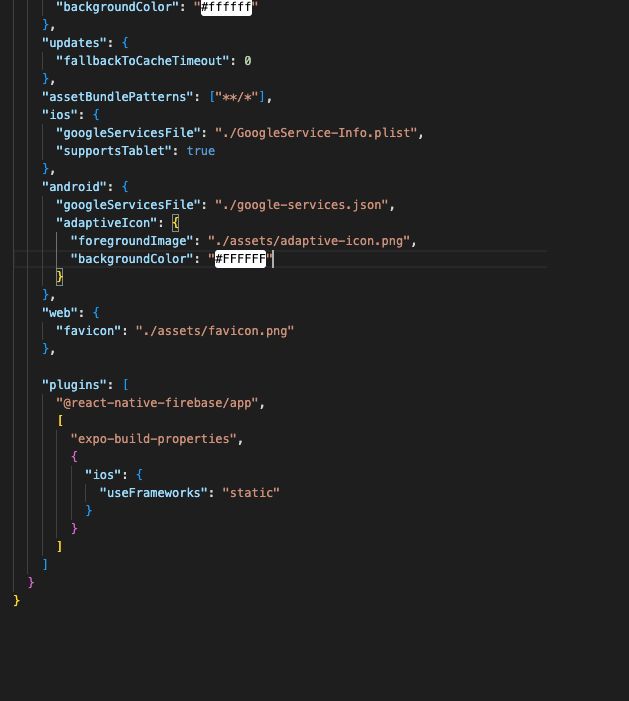The image size is (629, 701).
Task: Click the highlighted opening brace after adaptiveIcon
Action: [176, 223]
